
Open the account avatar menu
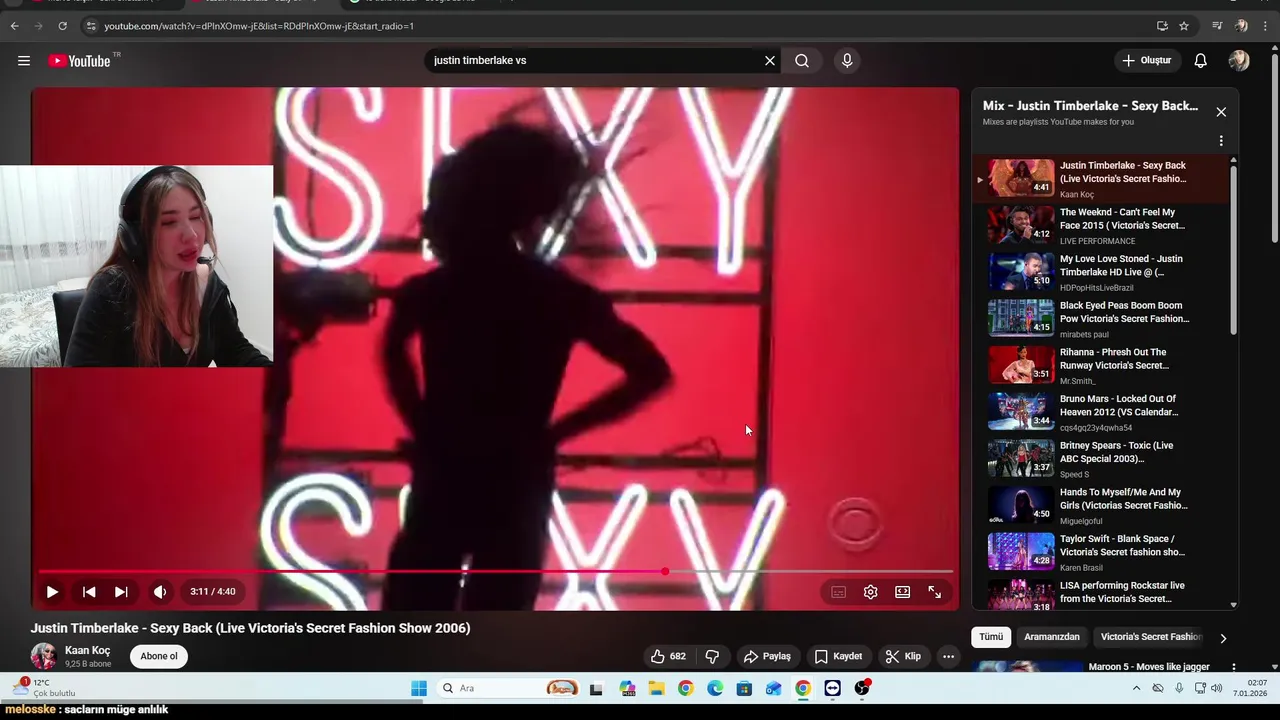[1239, 61]
